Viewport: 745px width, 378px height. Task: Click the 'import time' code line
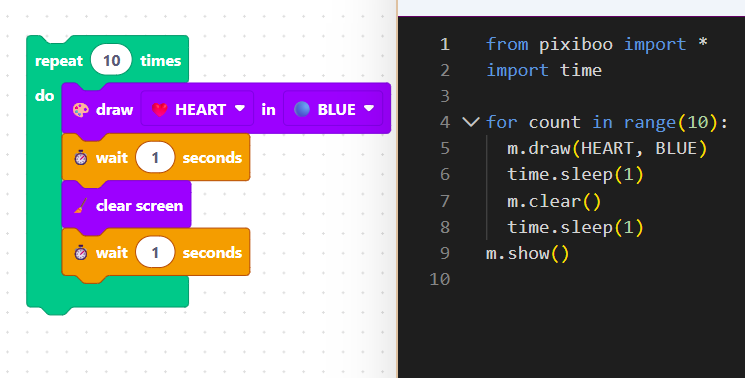pyautogui.click(x=544, y=70)
